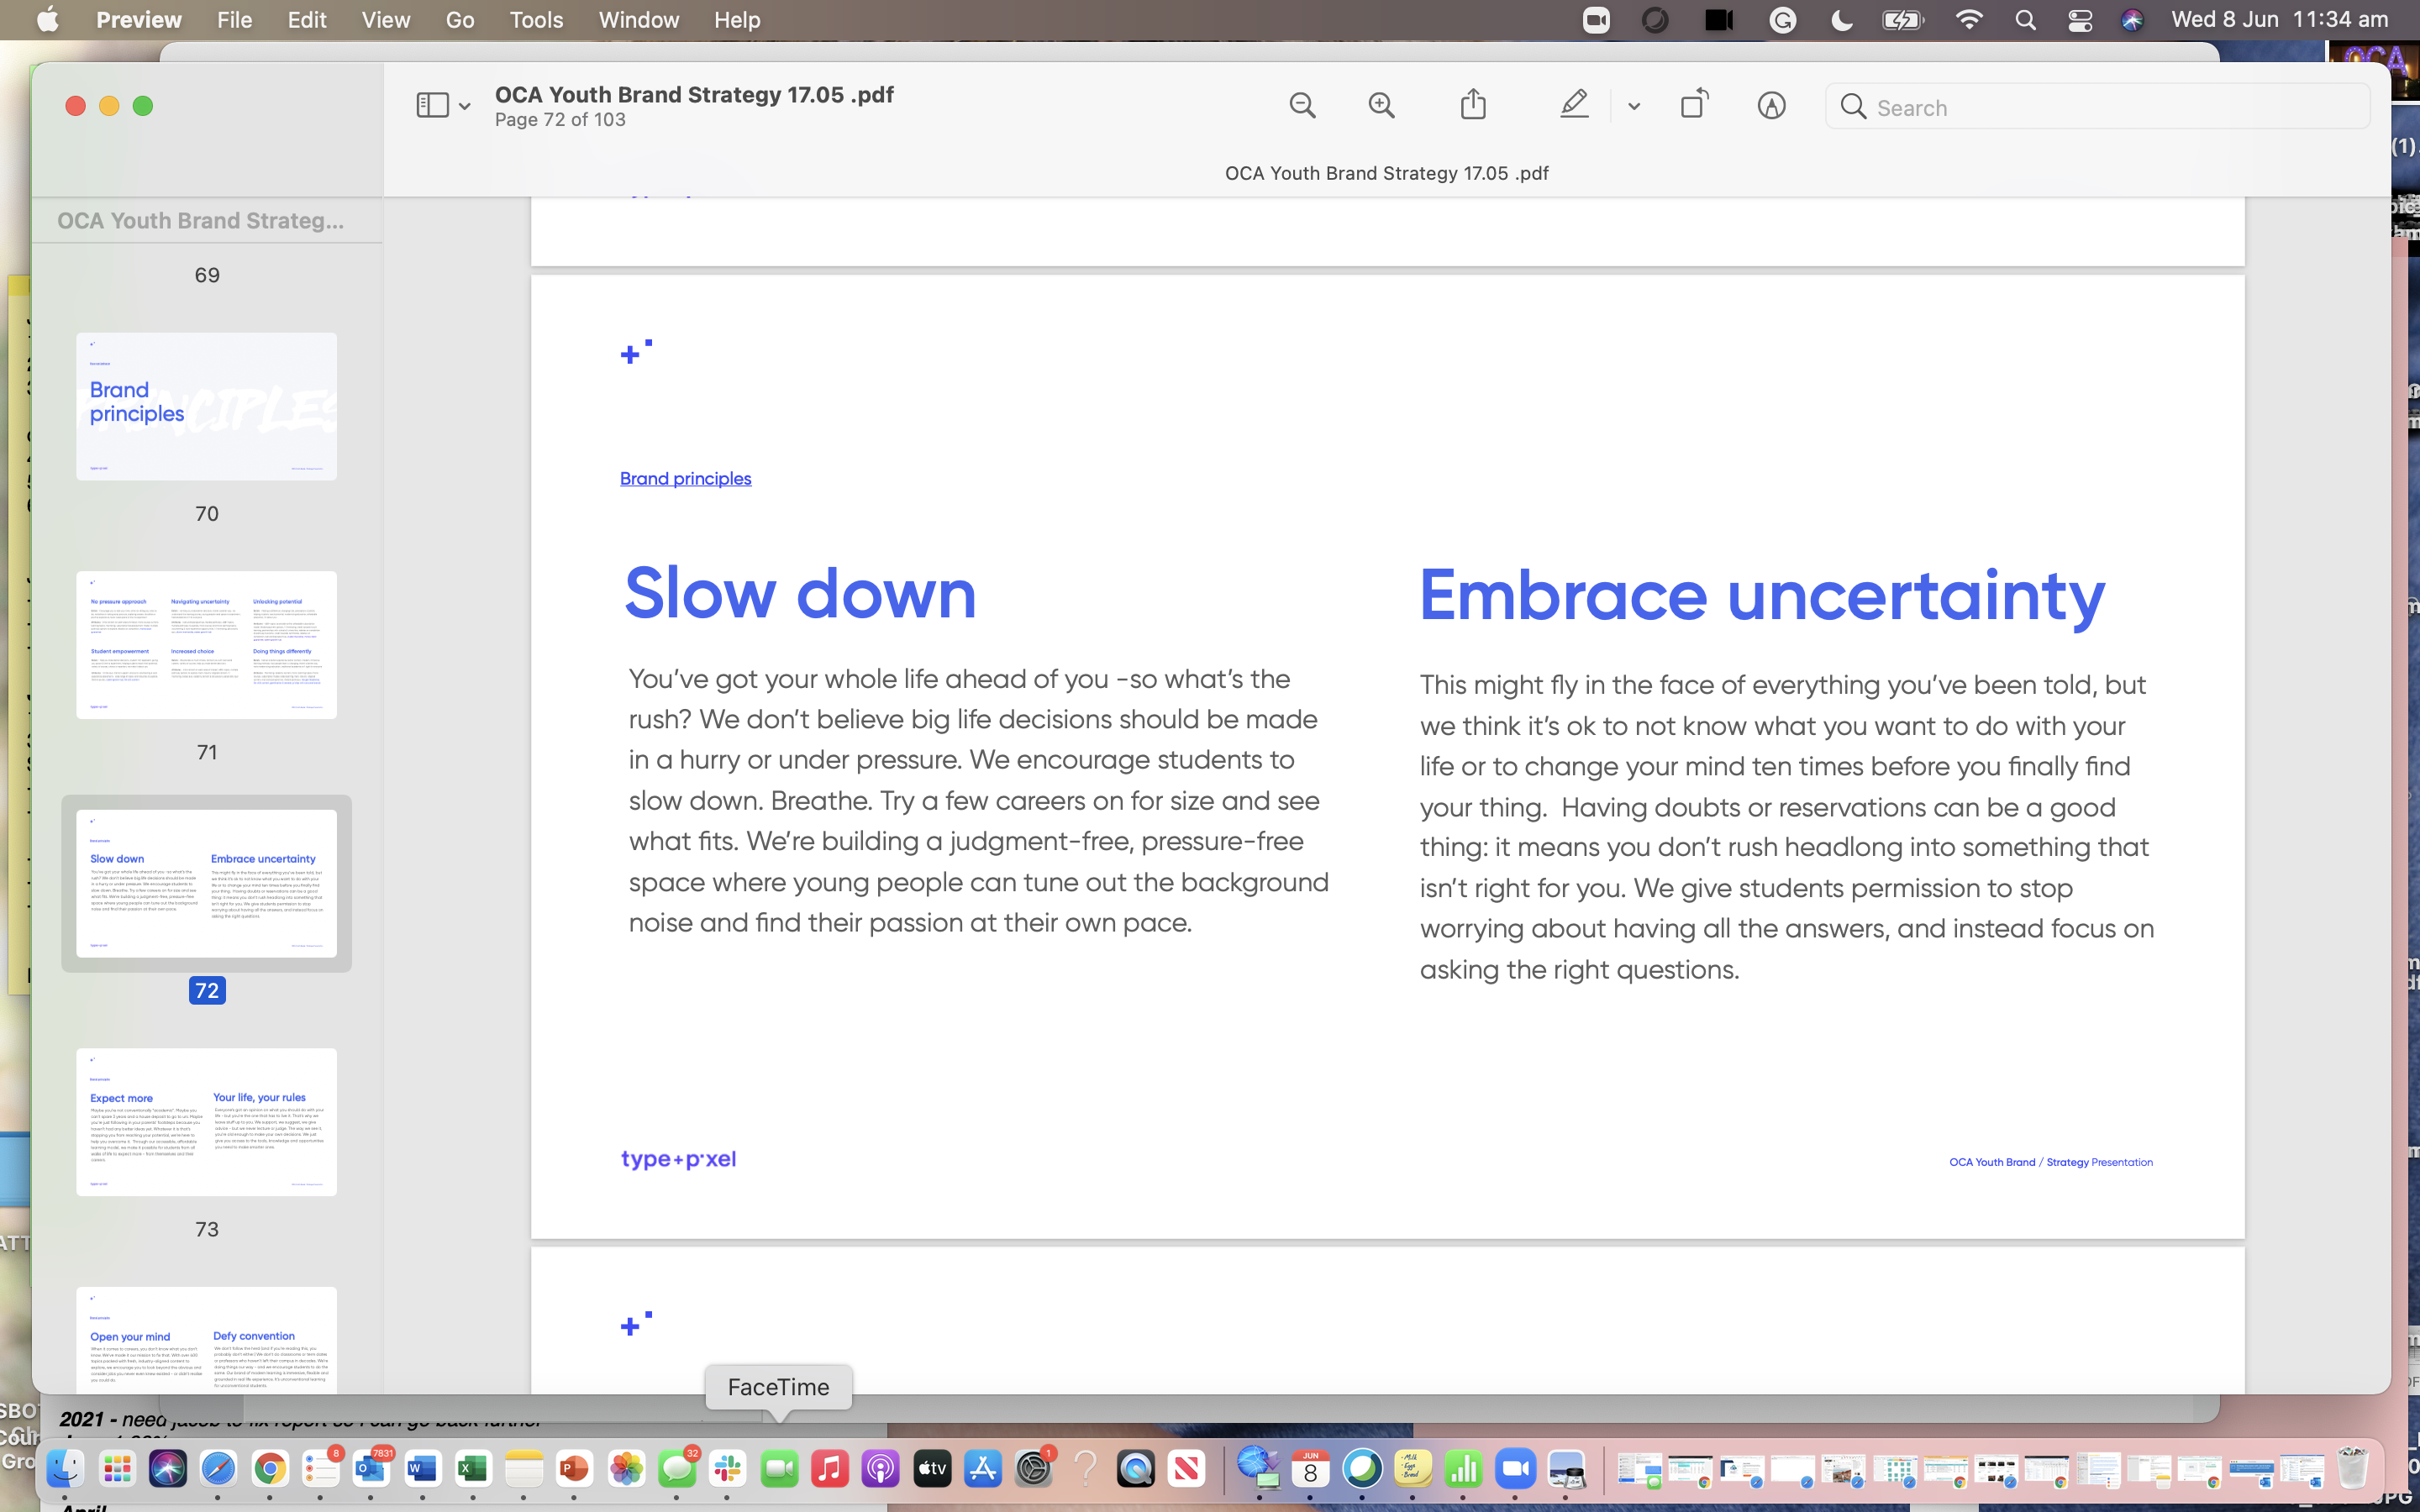Click the type+pixel footer logo

pyautogui.click(x=678, y=1159)
